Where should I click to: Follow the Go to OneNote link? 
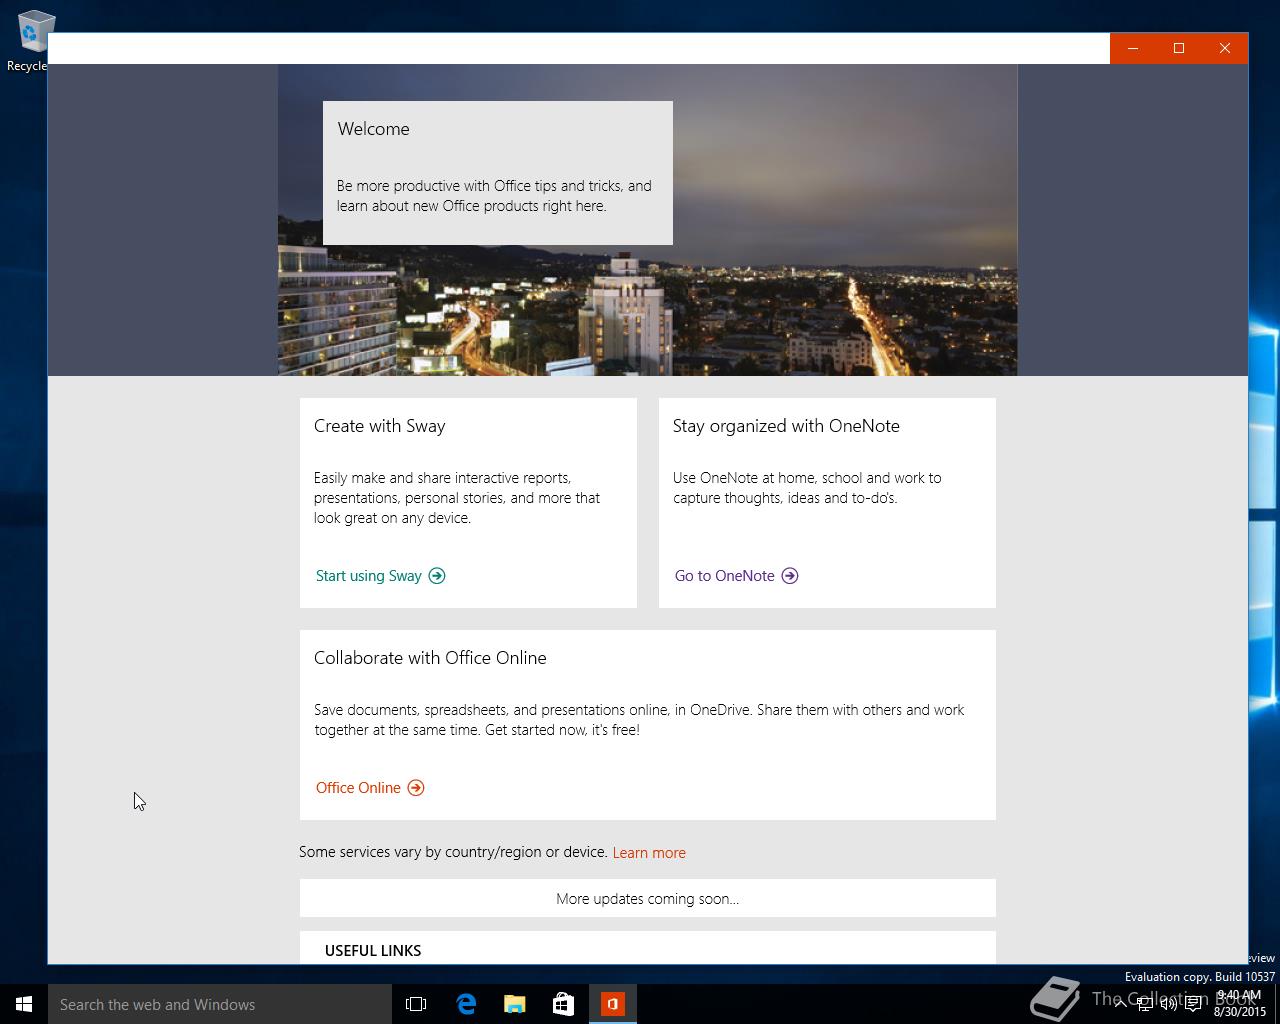point(724,576)
